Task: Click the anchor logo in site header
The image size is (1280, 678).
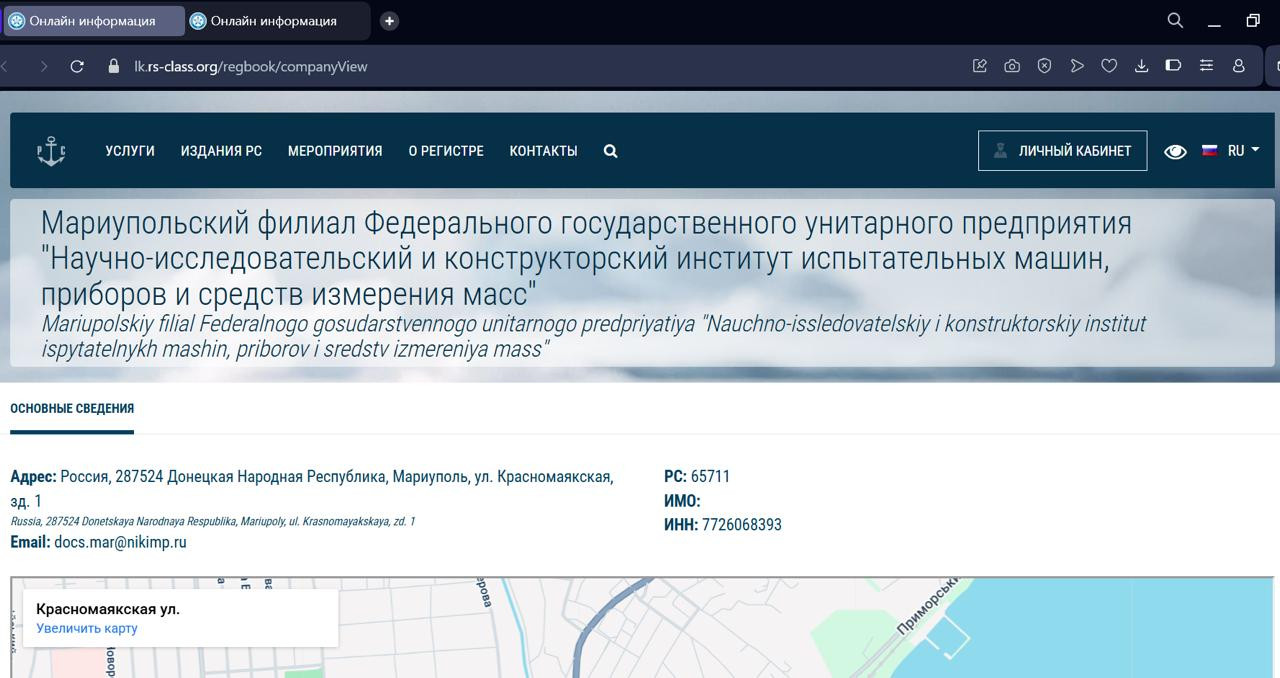Action: pos(51,151)
